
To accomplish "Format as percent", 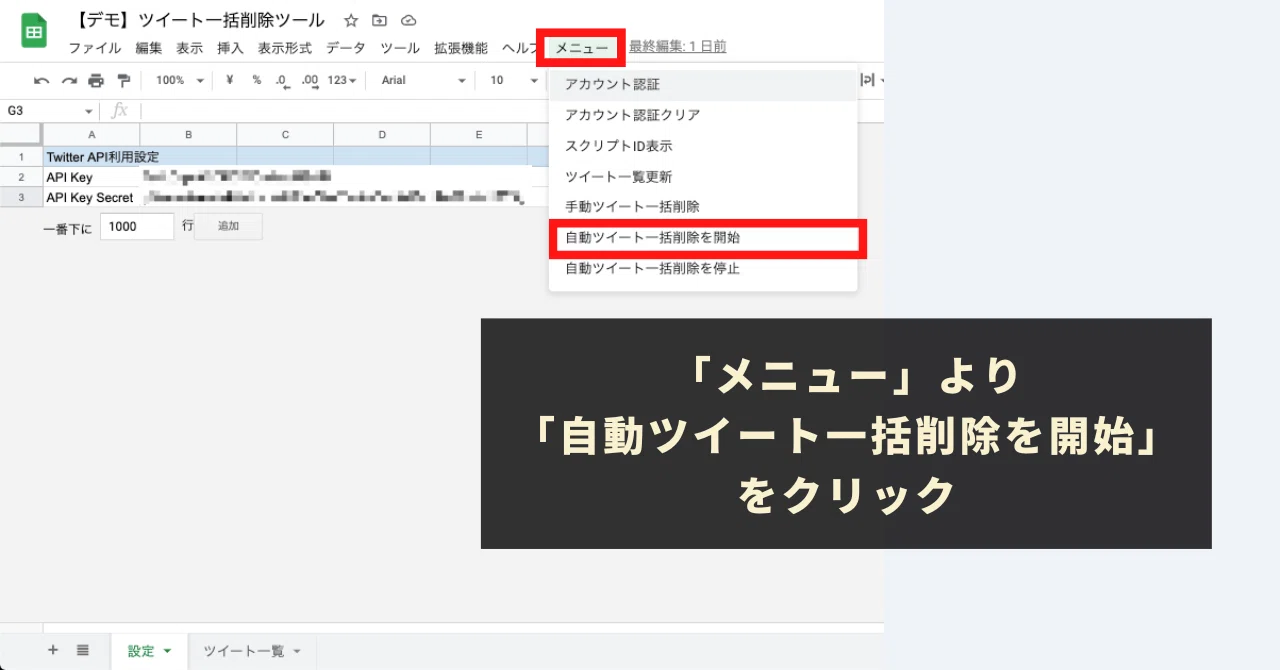I will pos(257,80).
